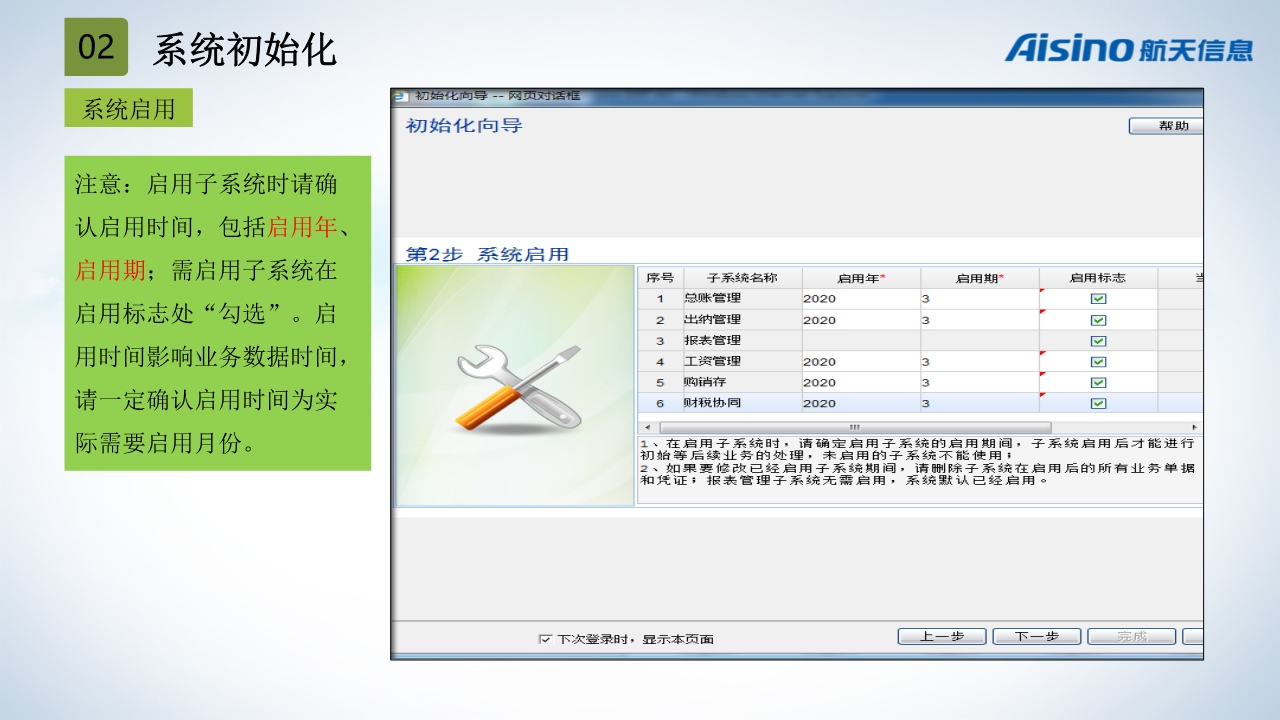Click 启用年 field for 购销存 row
1280x720 pixels.
[x=860, y=383]
